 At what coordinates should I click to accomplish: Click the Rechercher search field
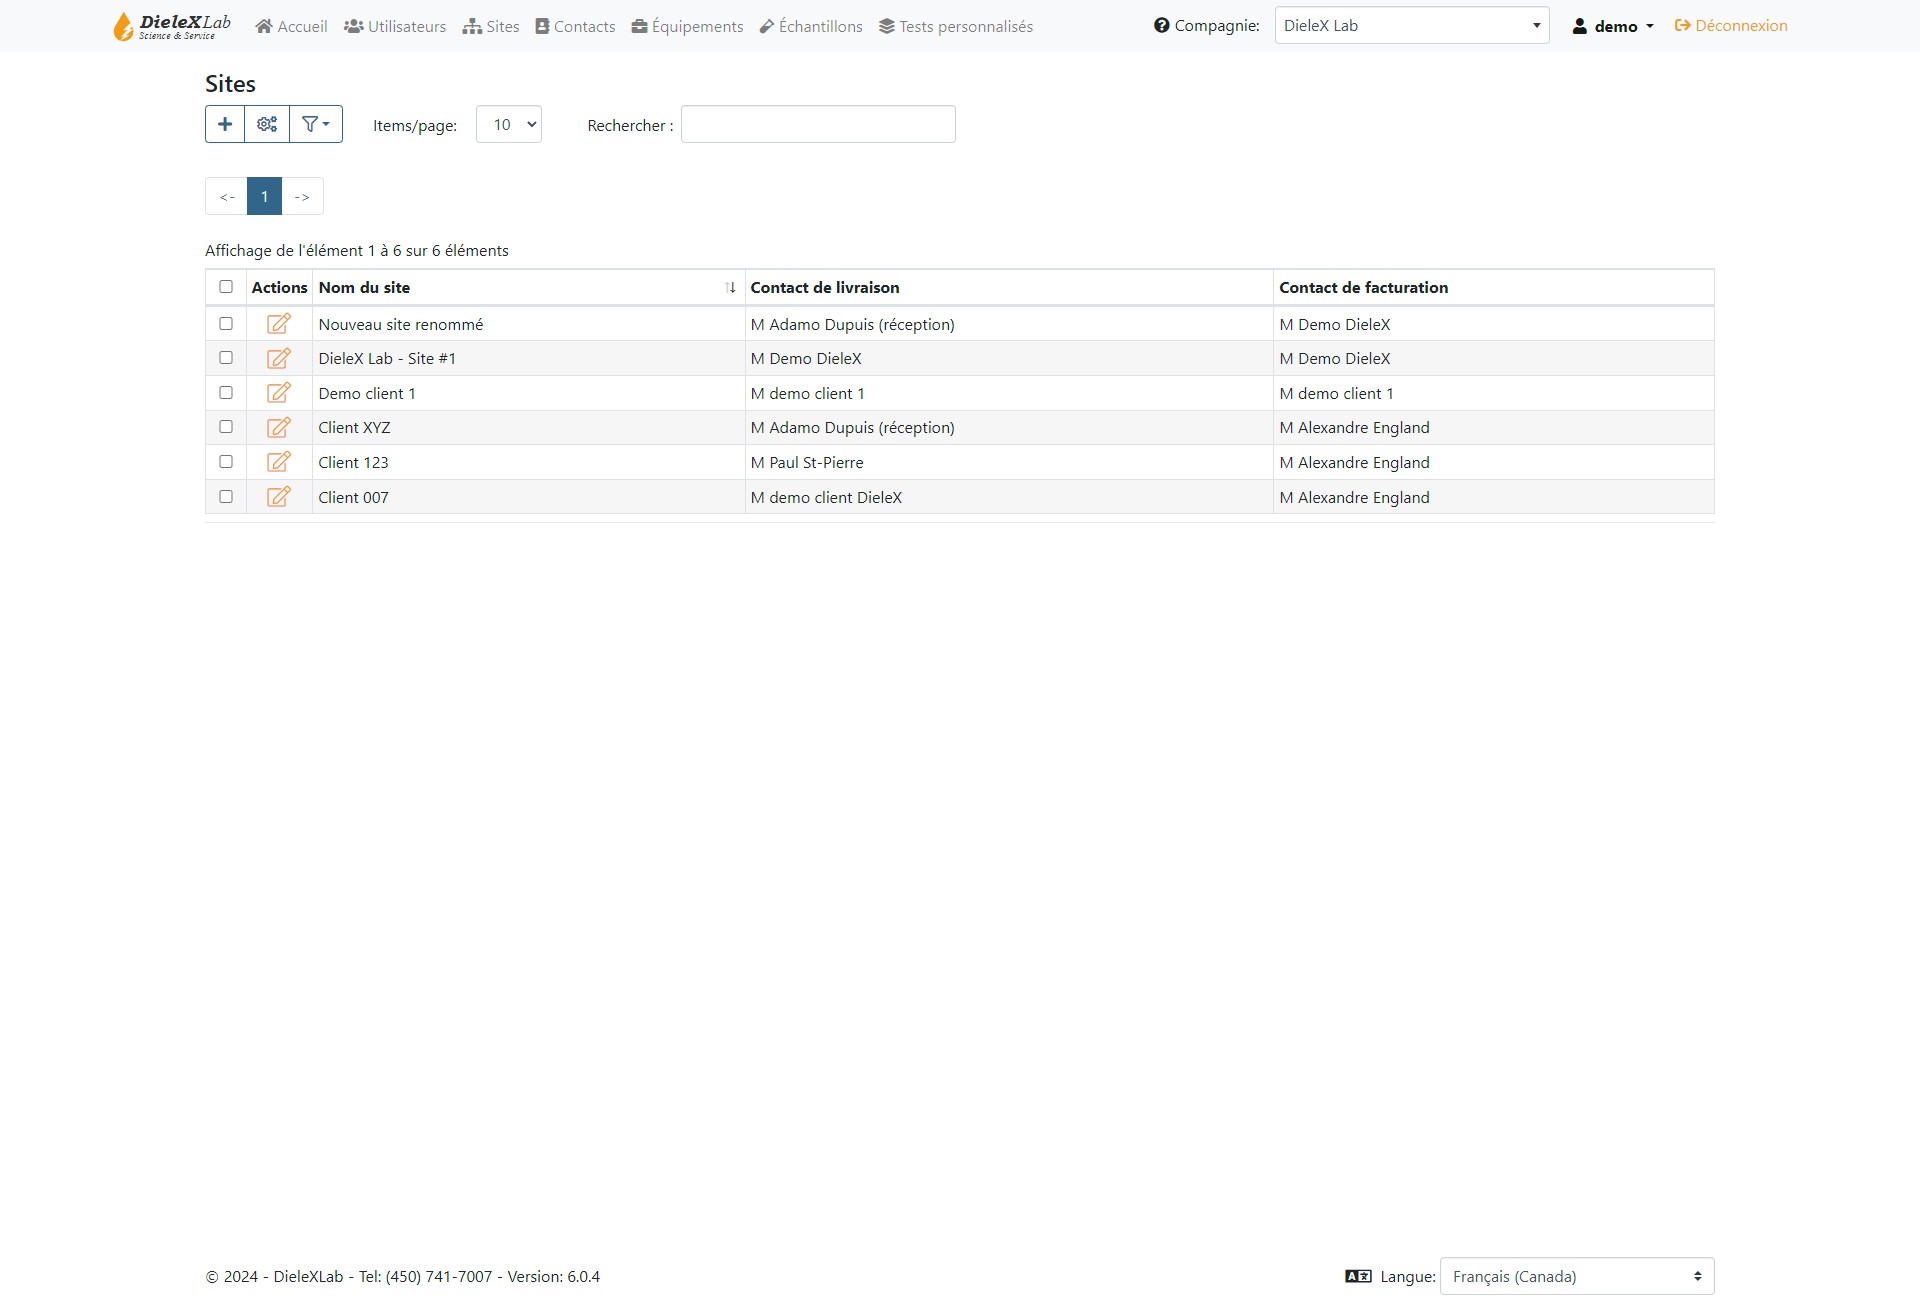pyautogui.click(x=818, y=124)
